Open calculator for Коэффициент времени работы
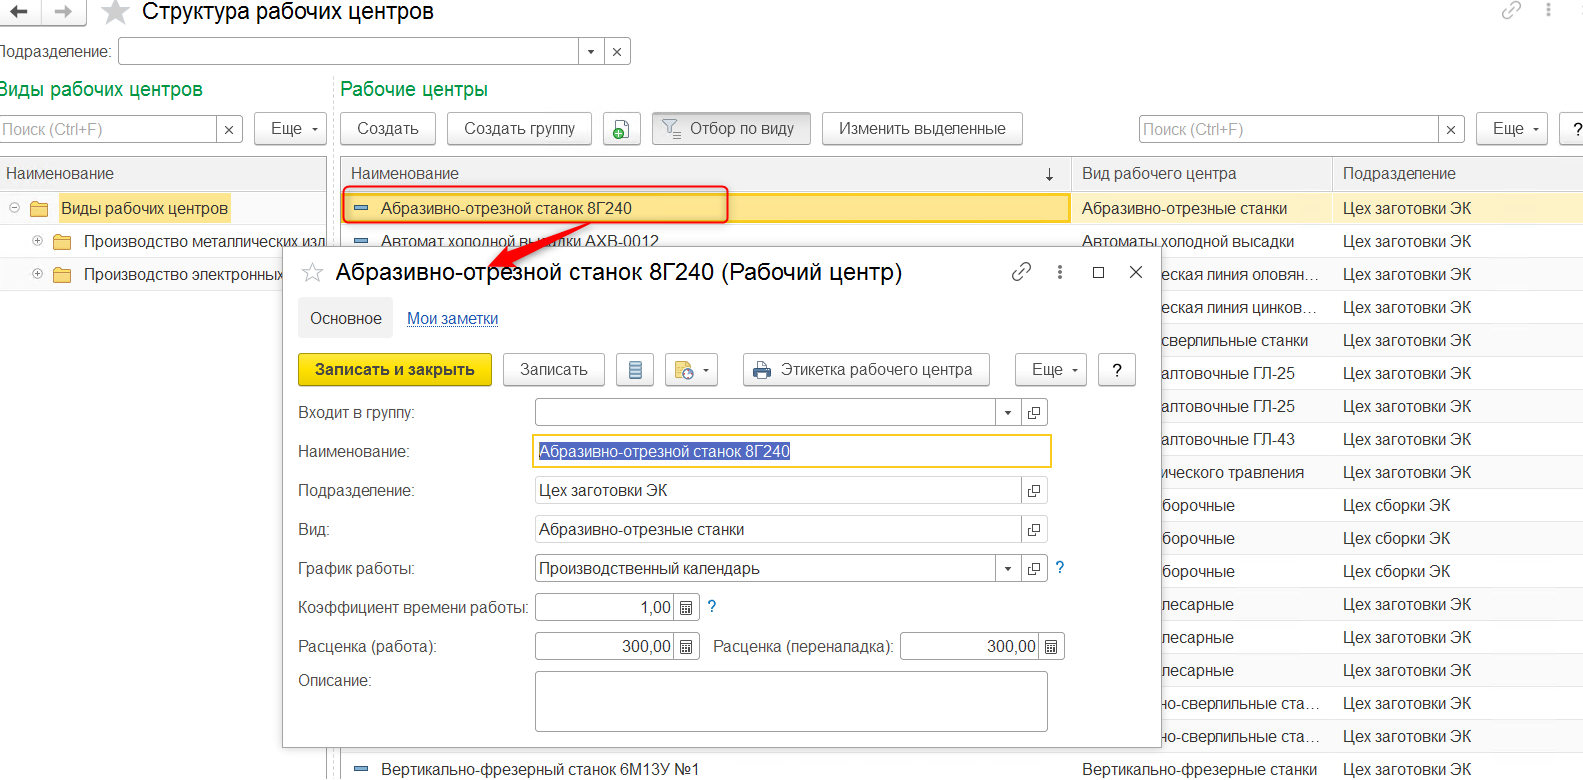The height and width of the screenshot is (780, 1583). 686,608
